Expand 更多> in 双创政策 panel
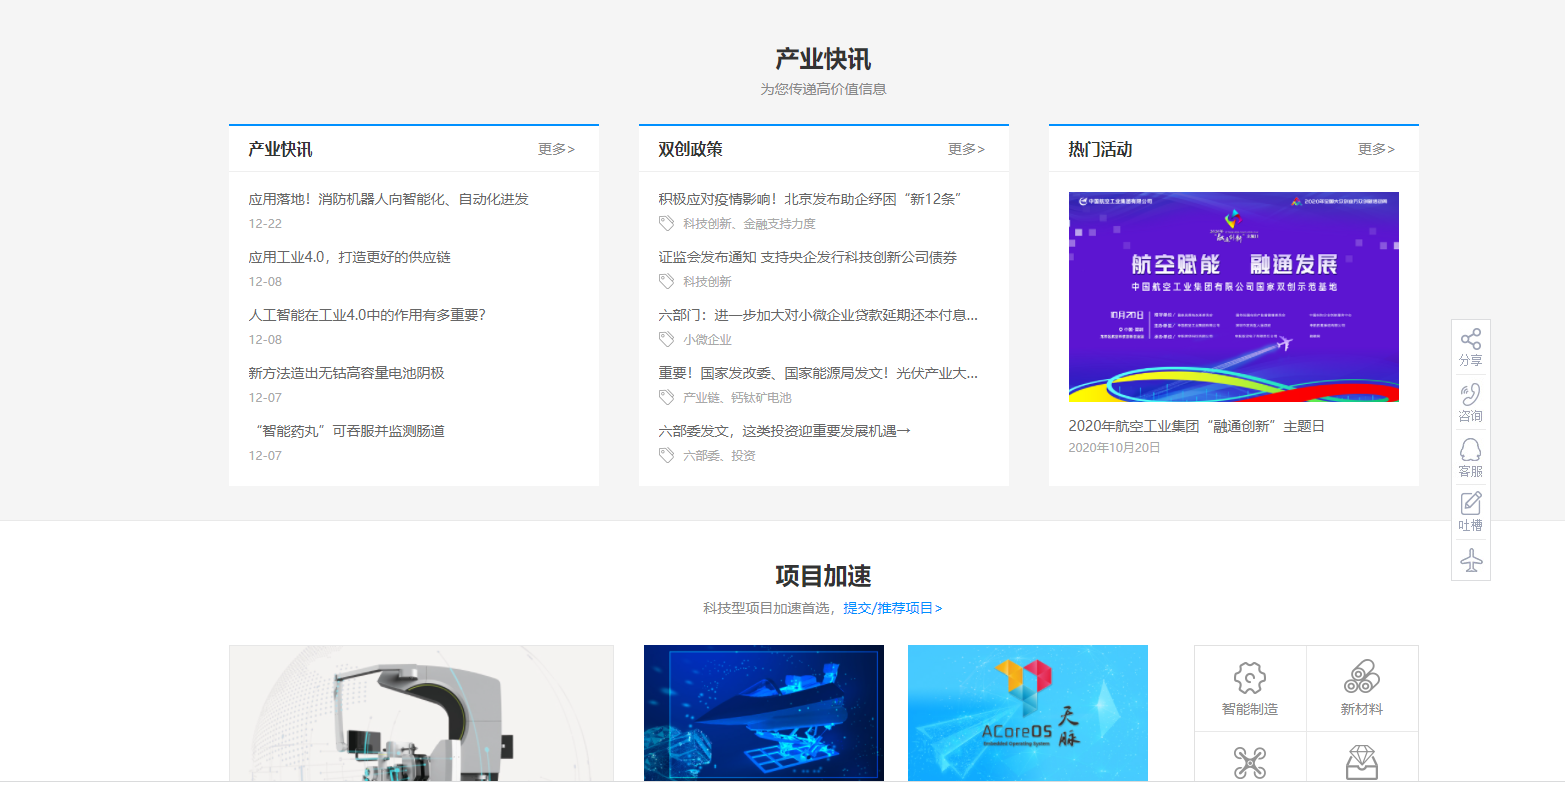 coord(966,149)
